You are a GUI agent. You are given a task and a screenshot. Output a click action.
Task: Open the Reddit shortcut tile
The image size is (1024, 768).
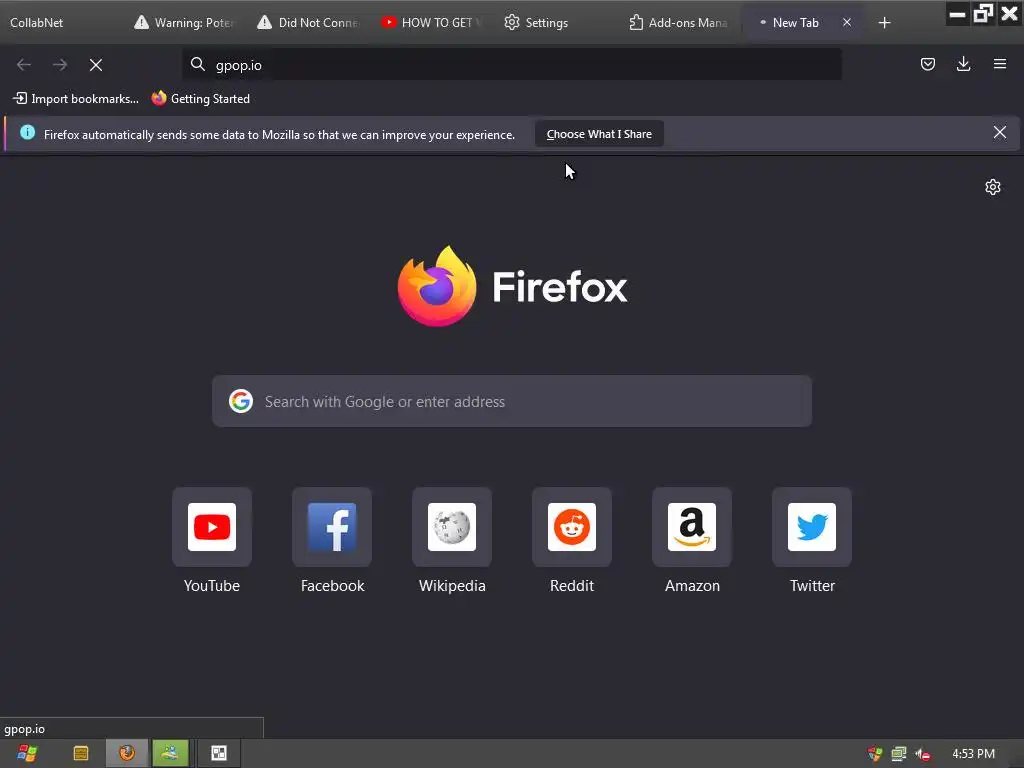coord(572,527)
